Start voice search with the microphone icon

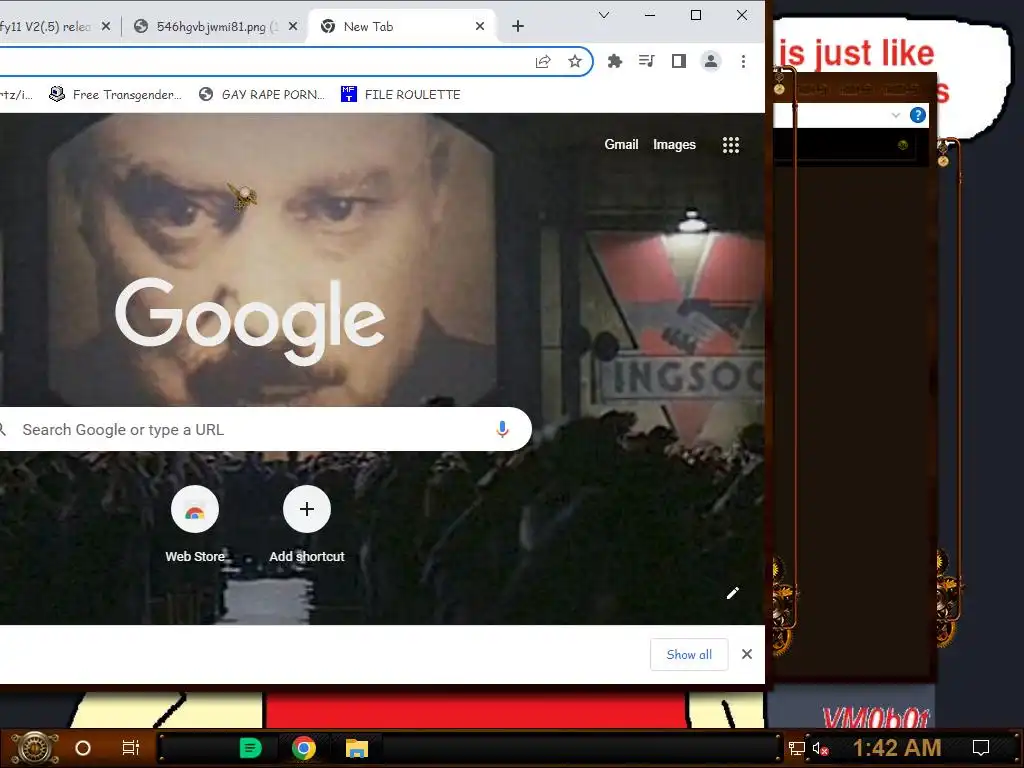coord(502,429)
